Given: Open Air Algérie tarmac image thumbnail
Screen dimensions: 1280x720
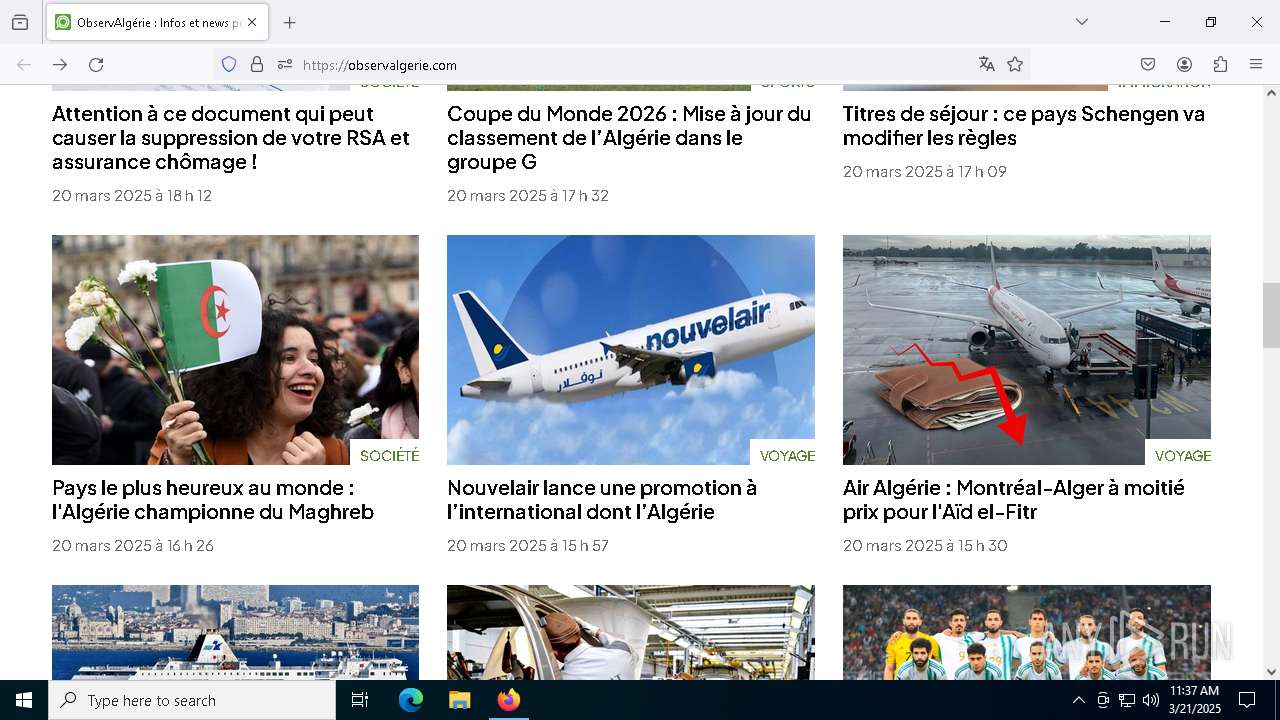Looking at the screenshot, I should 1027,350.
